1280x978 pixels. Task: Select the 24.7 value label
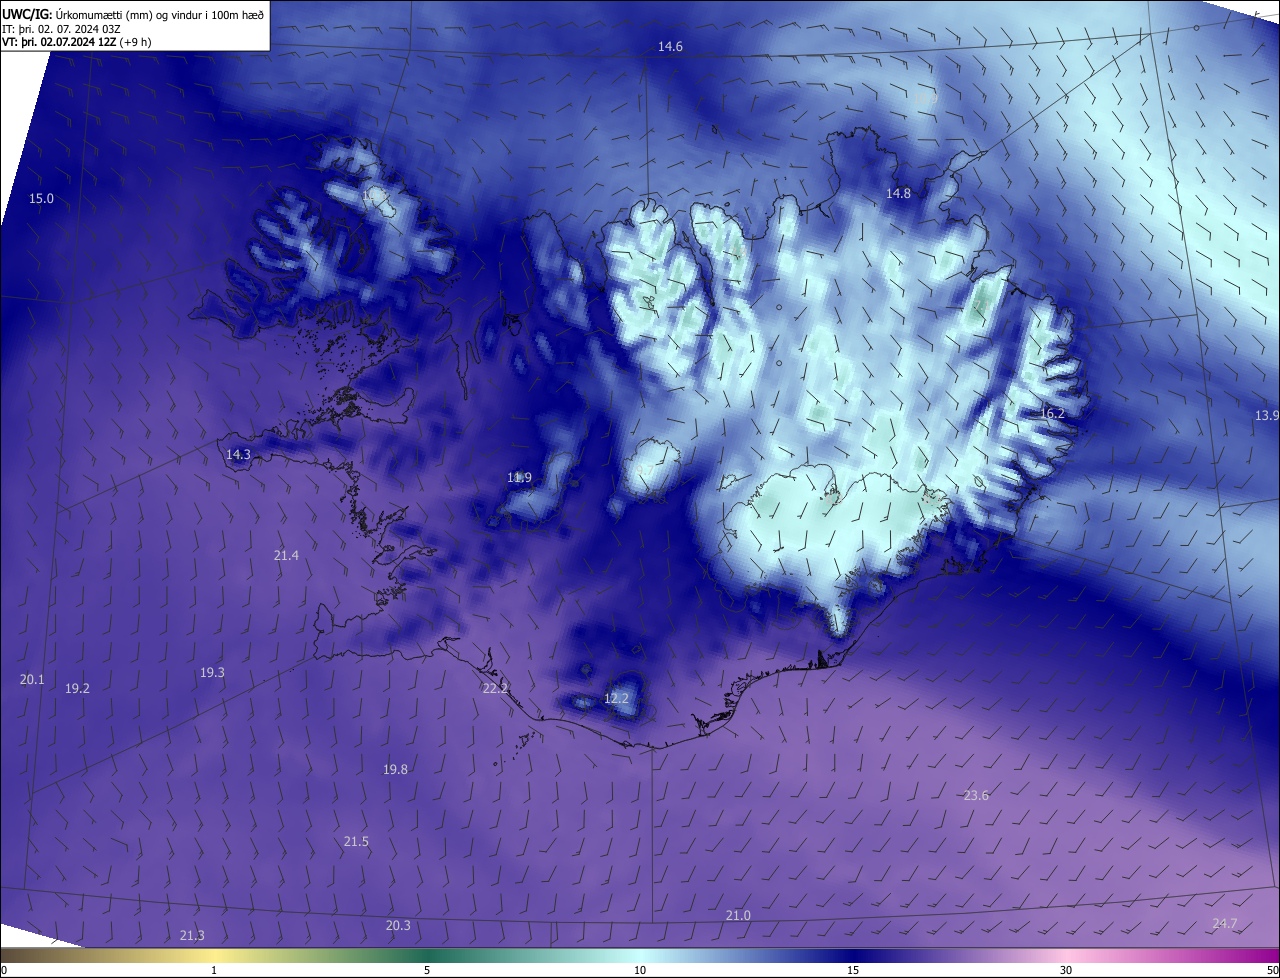(1224, 924)
